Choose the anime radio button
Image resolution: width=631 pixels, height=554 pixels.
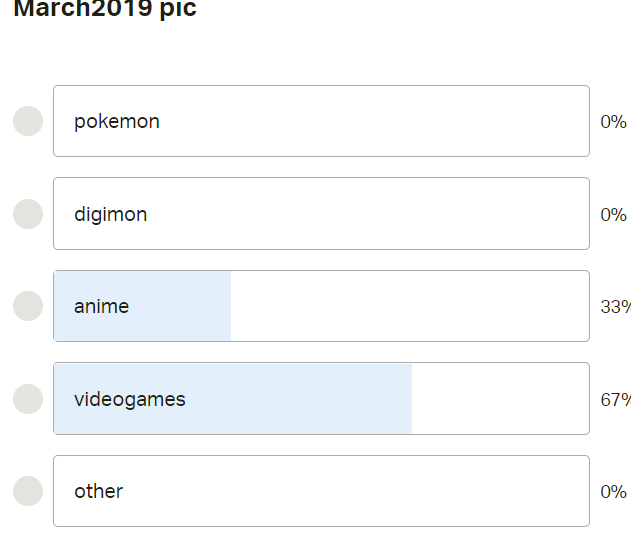click(x=28, y=306)
